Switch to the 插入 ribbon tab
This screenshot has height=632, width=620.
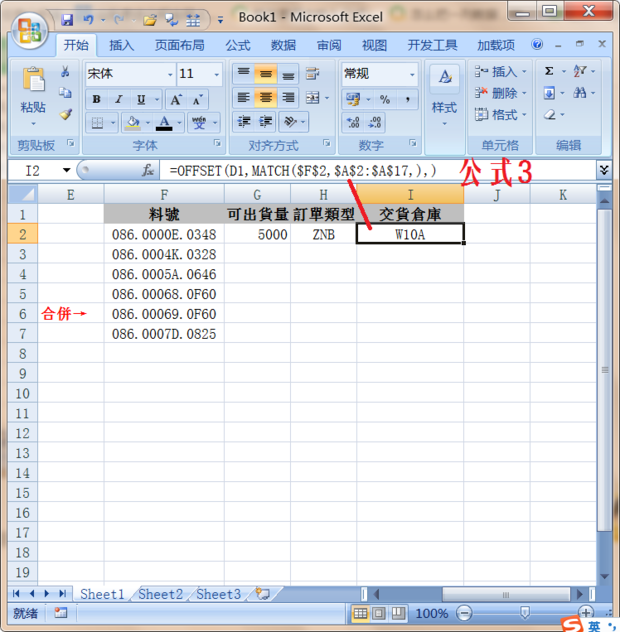[121, 46]
